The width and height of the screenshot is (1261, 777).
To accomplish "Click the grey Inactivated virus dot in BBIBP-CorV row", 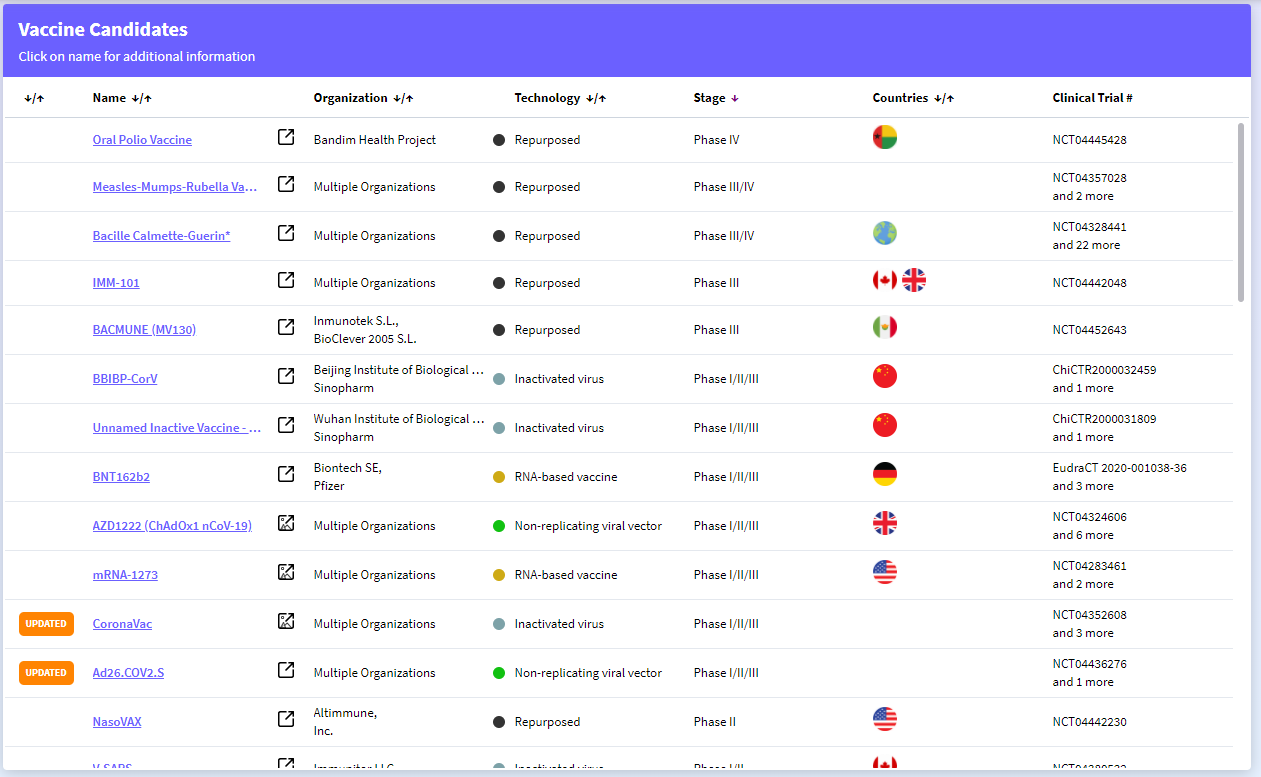I will pos(499,379).
